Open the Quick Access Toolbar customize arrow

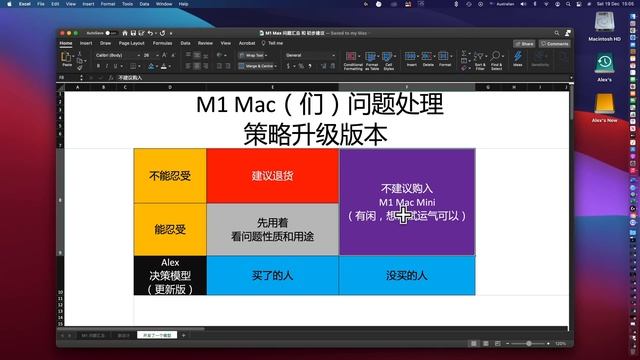[x=171, y=33]
